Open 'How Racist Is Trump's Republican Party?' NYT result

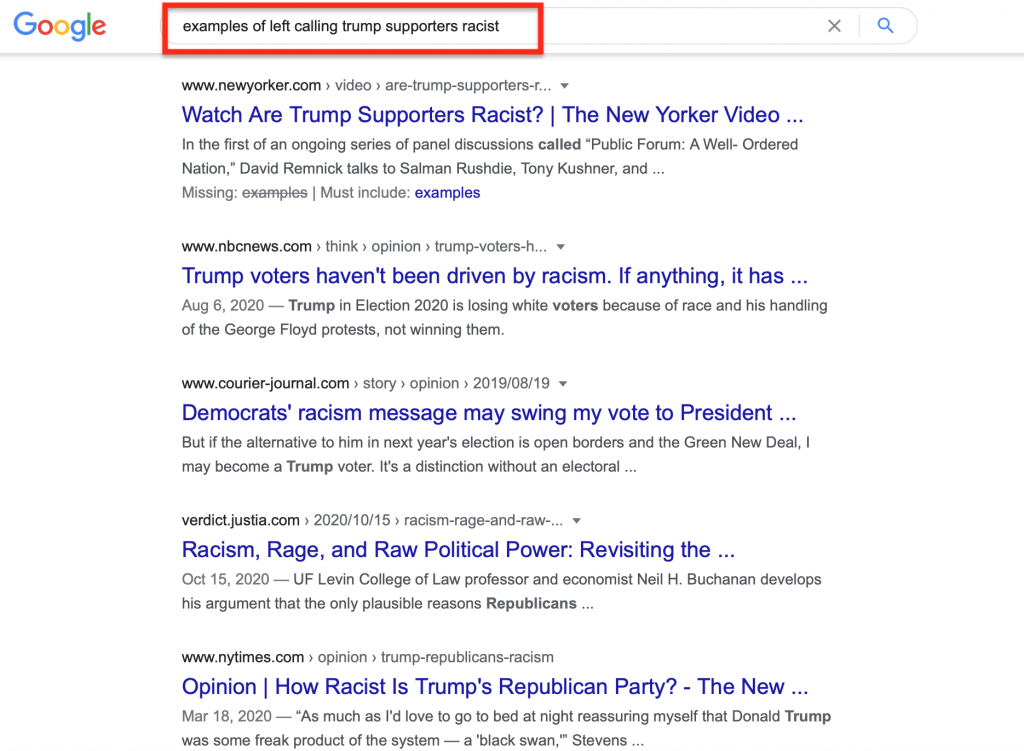pyautogui.click(x=494, y=687)
